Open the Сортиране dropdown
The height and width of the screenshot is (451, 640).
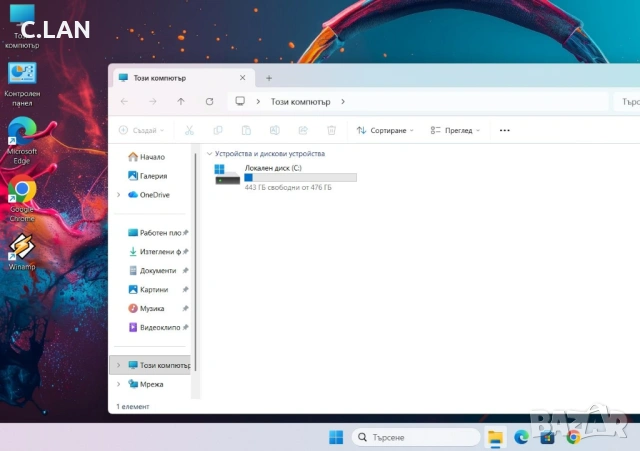[x=385, y=130]
